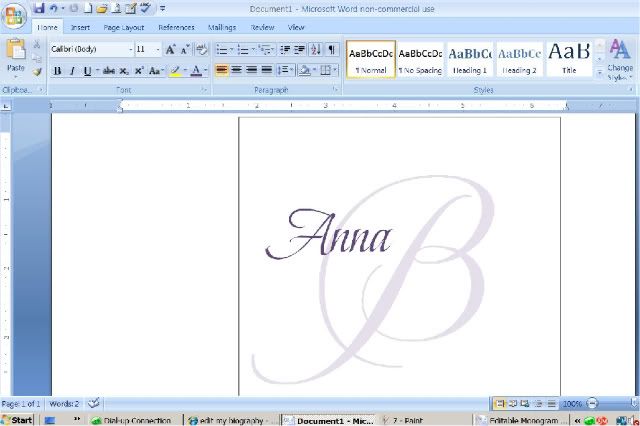Viewport: 640px width, 426px height.
Task: Click the Words: 2 counter
Action: pos(64,404)
